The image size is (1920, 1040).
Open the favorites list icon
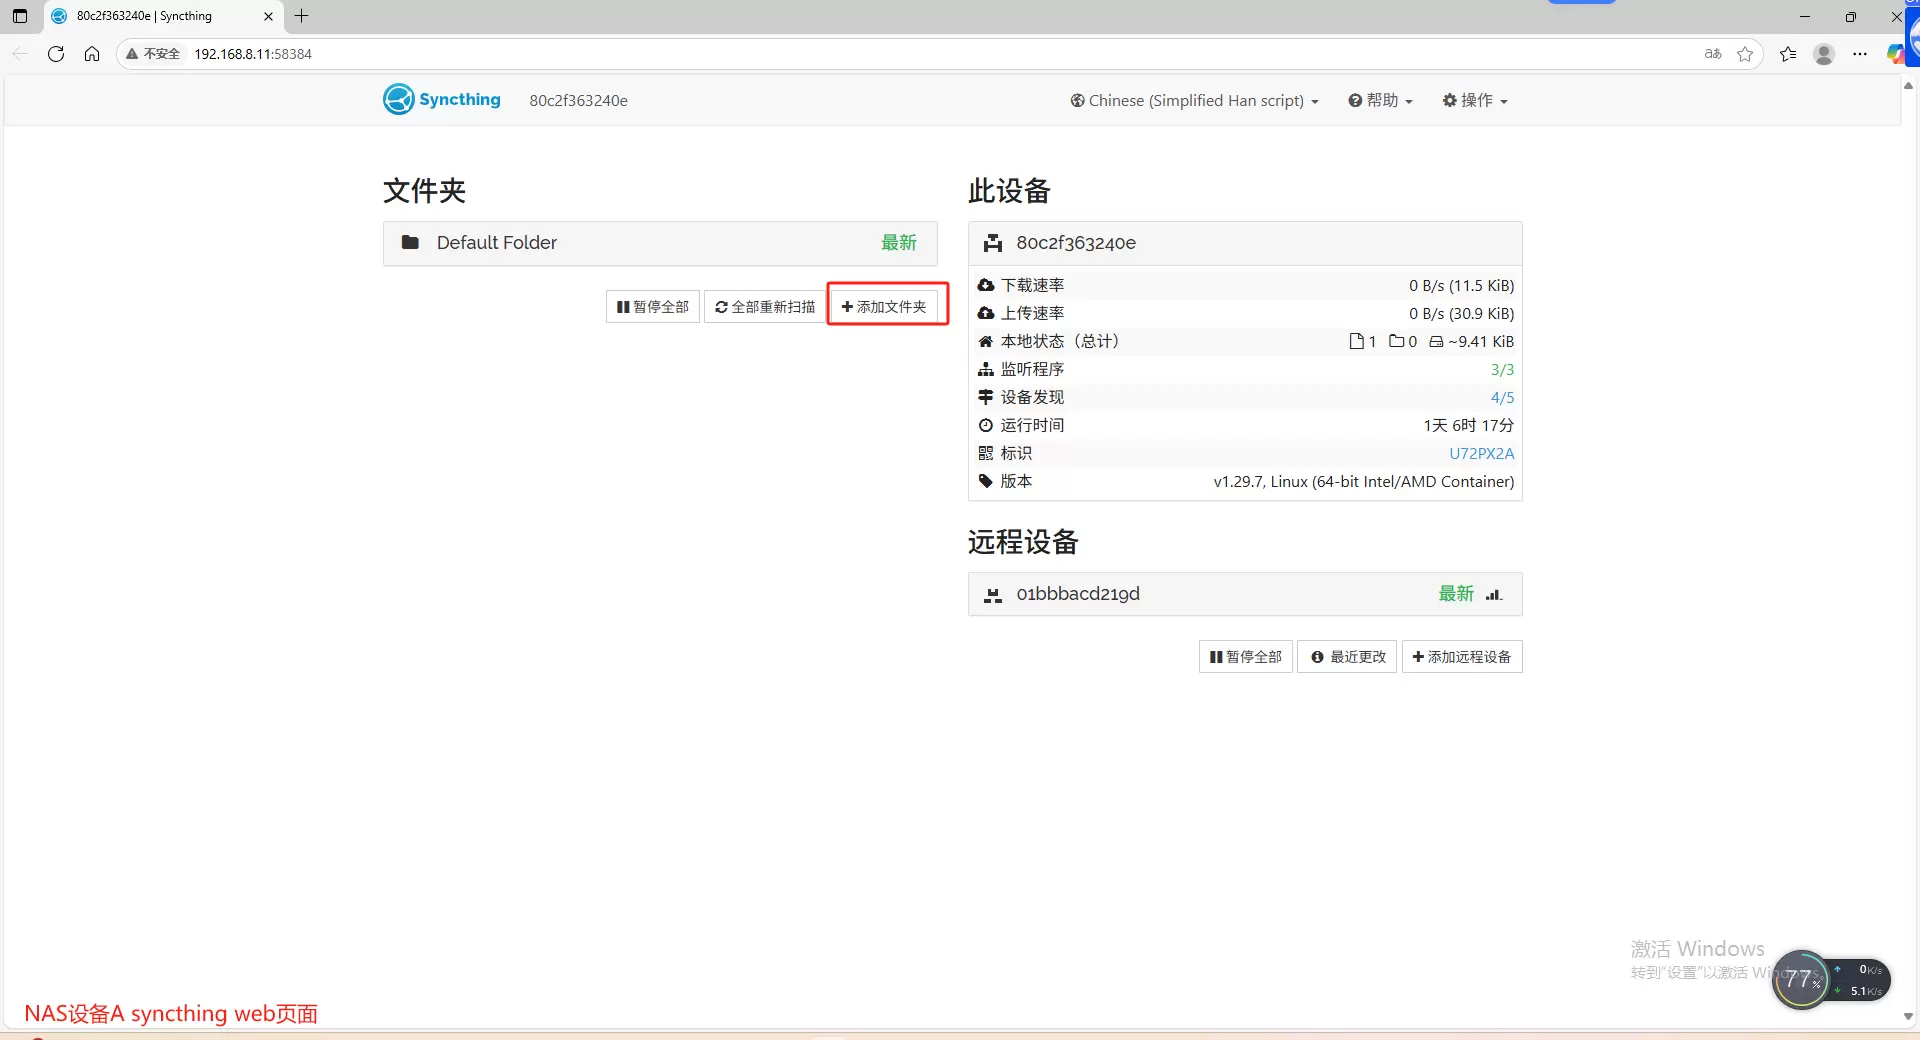coord(1788,54)
